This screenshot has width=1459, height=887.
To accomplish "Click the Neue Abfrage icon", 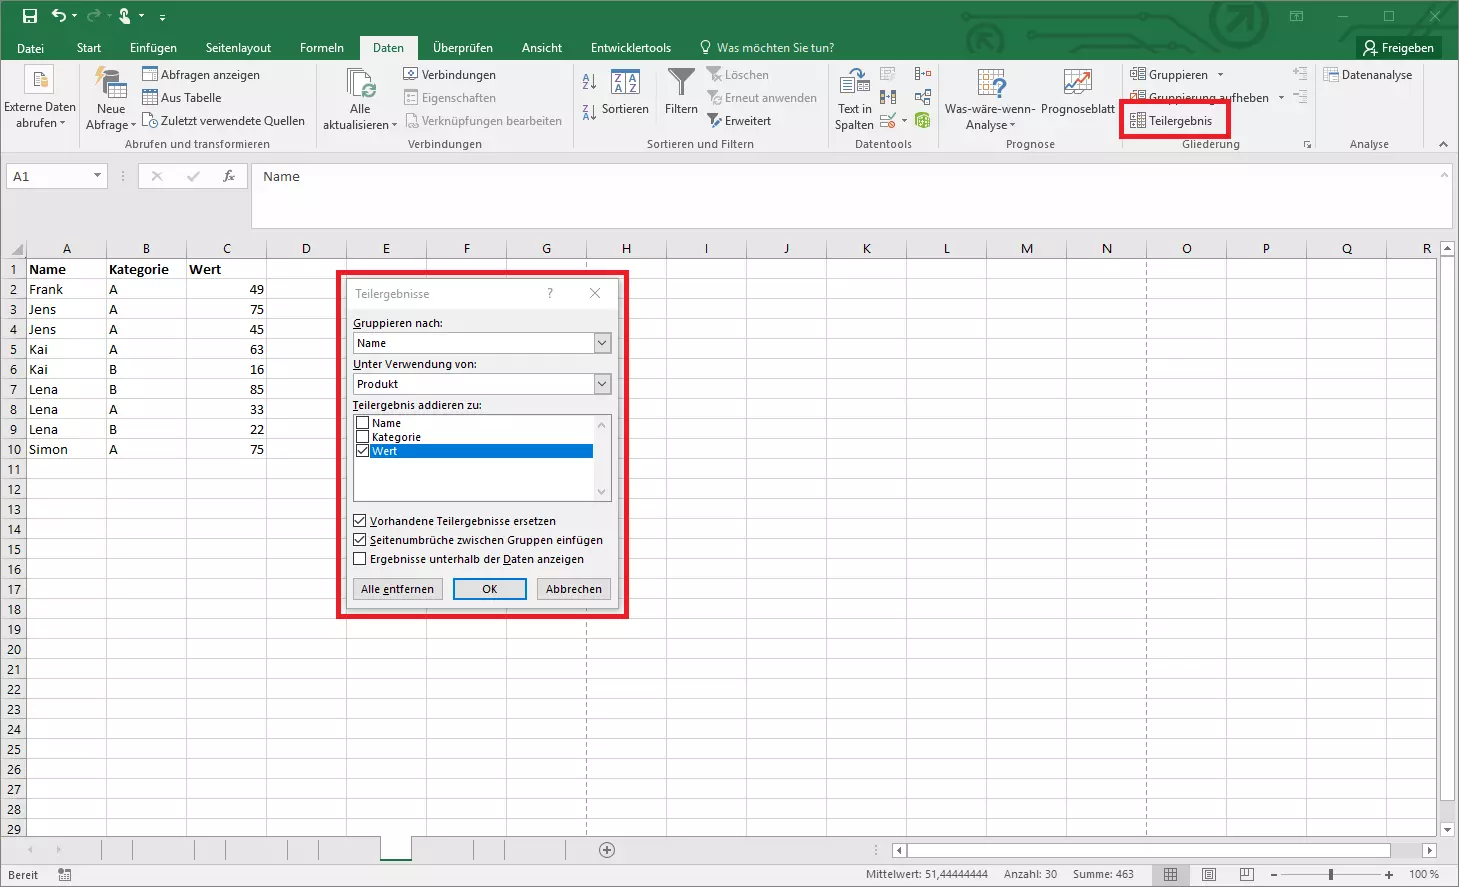I will point(111,83).
